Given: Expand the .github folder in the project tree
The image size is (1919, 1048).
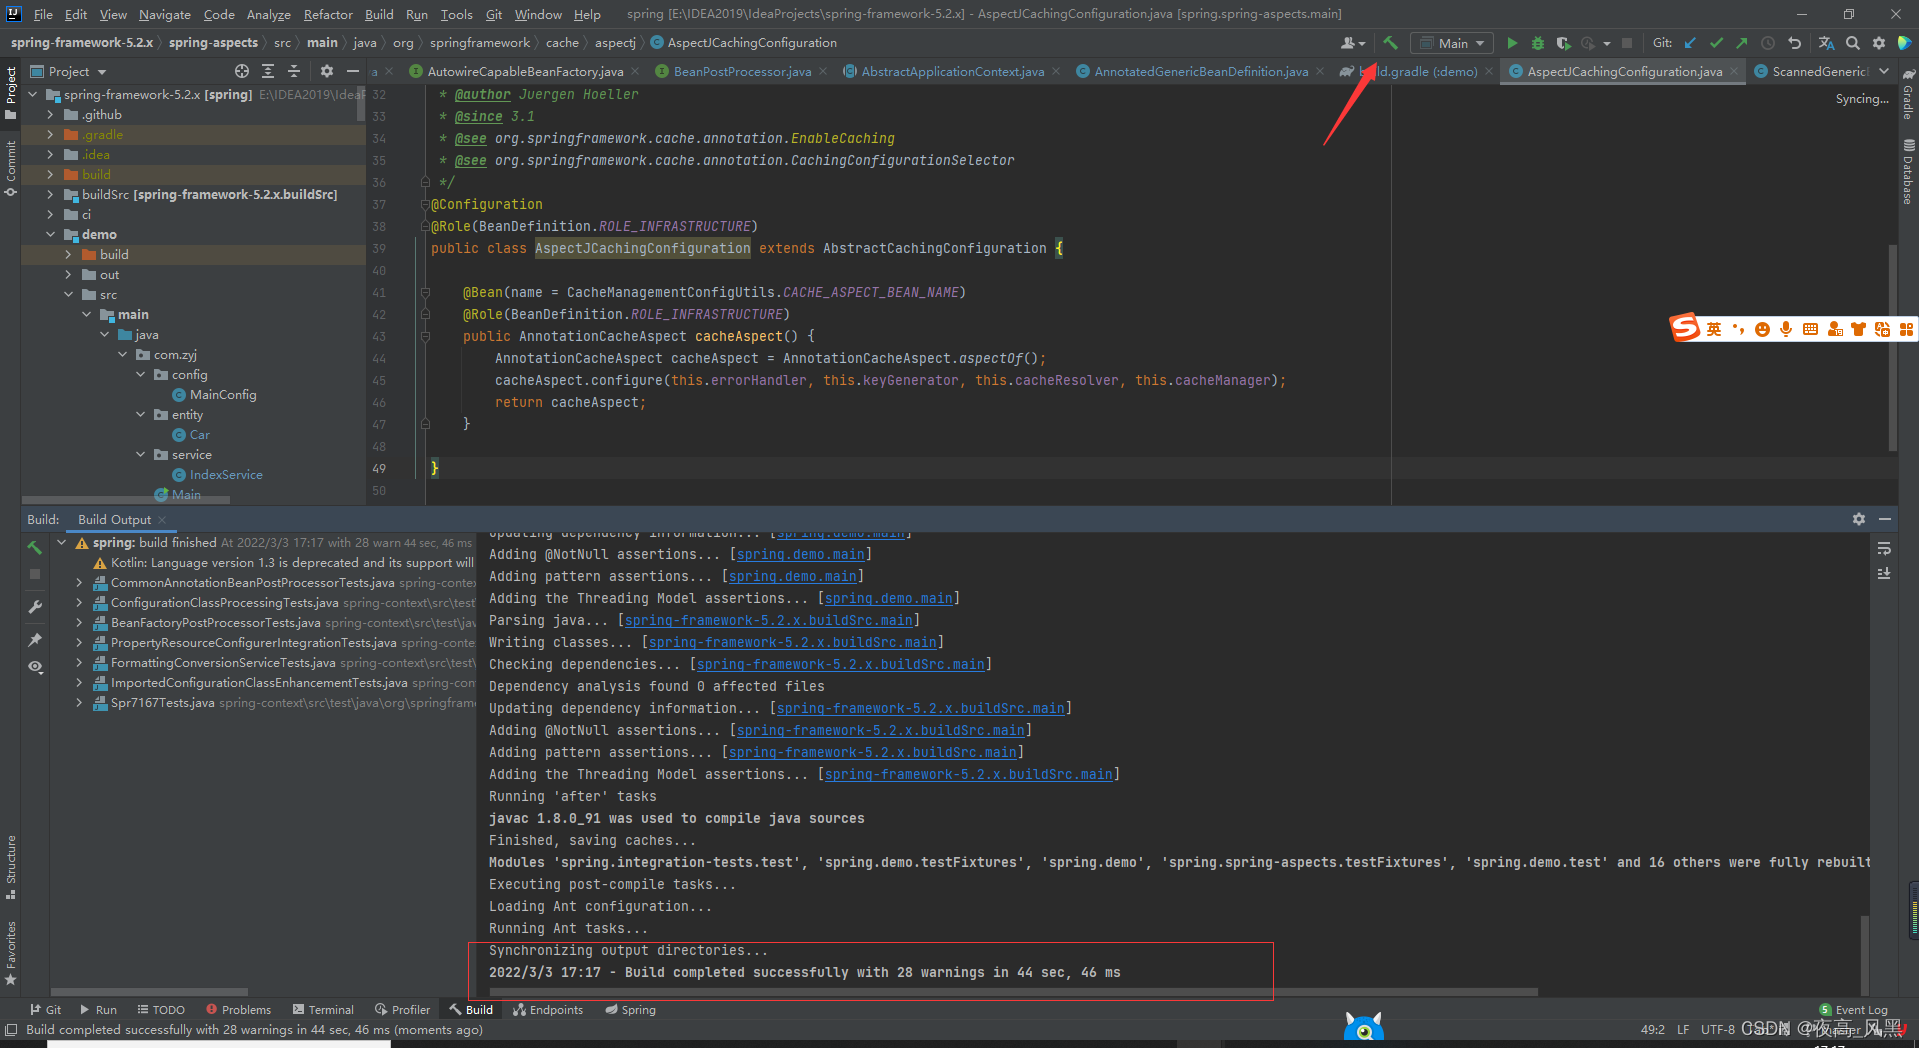Looking at the screenshot, I should 50,115.
